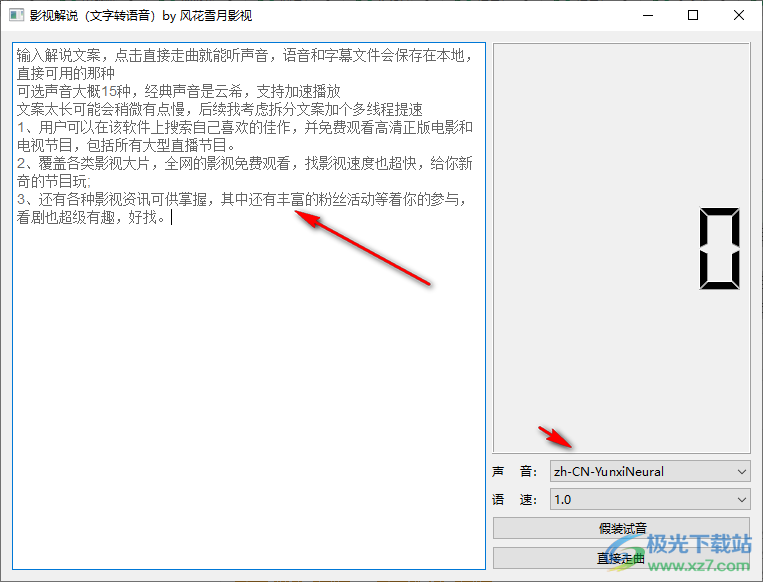Viewport: 763px width, 582px height.
Task: Click empty area of the script text box
Action: click(248, 400)
